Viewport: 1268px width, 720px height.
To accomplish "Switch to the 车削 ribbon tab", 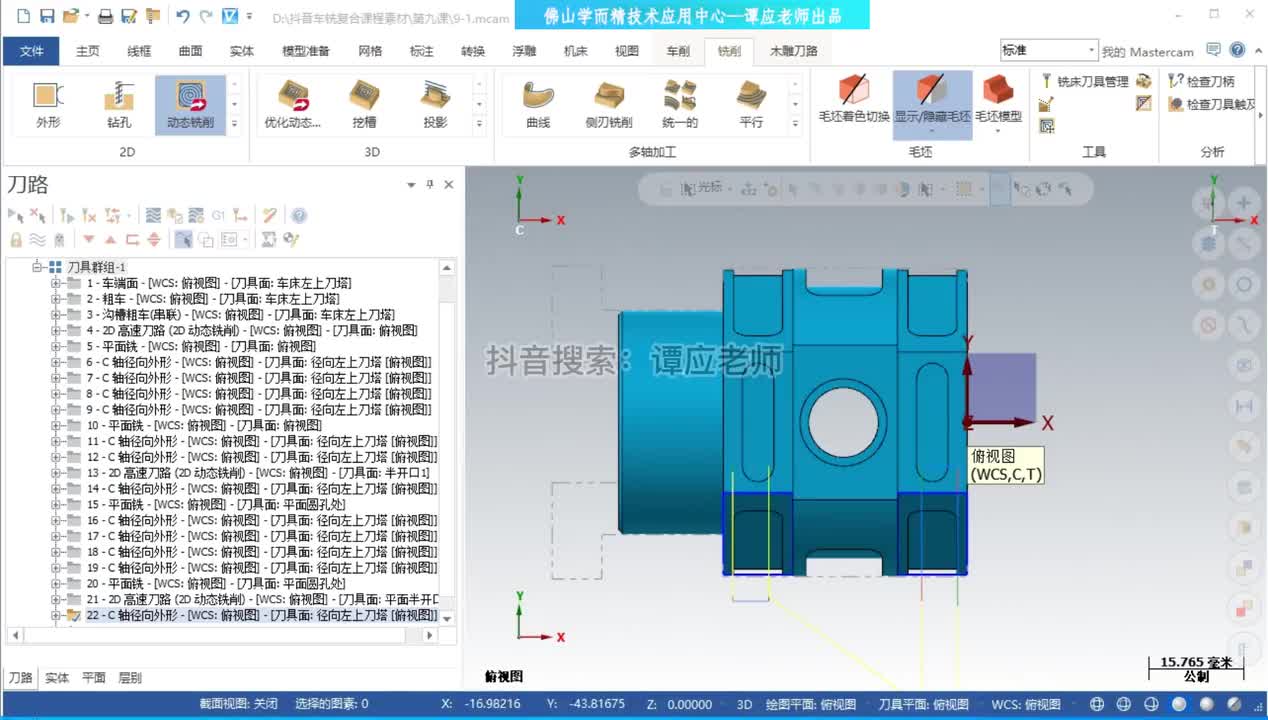I will [x=678, y=51].
